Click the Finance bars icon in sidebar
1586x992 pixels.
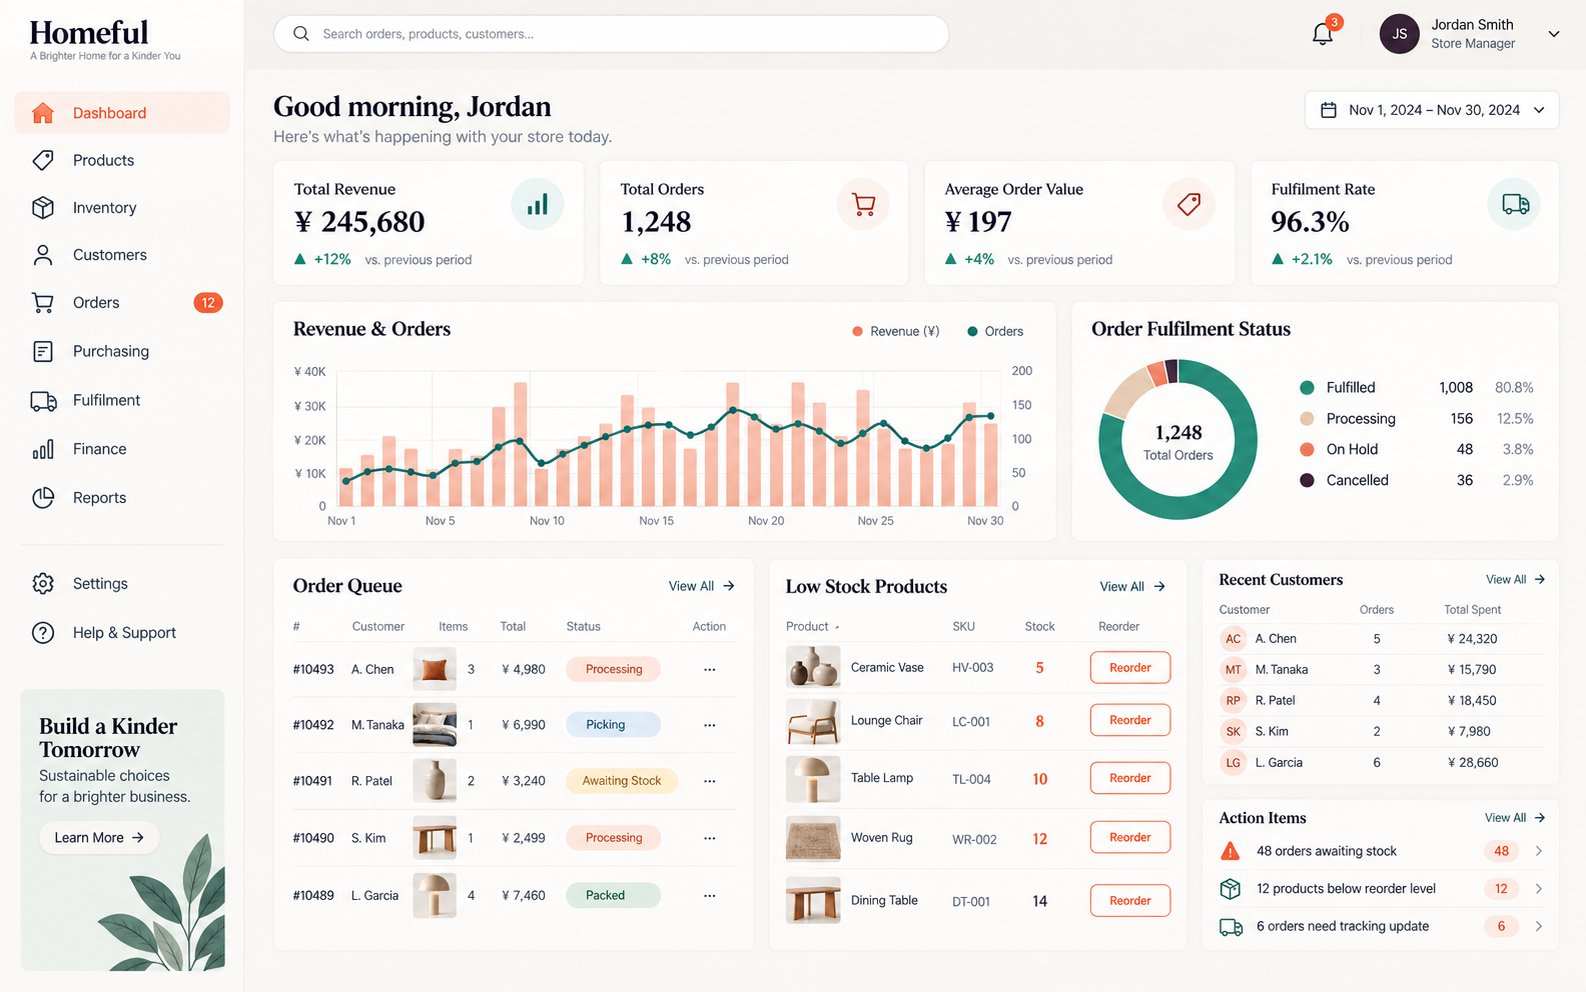pos(43,449)
